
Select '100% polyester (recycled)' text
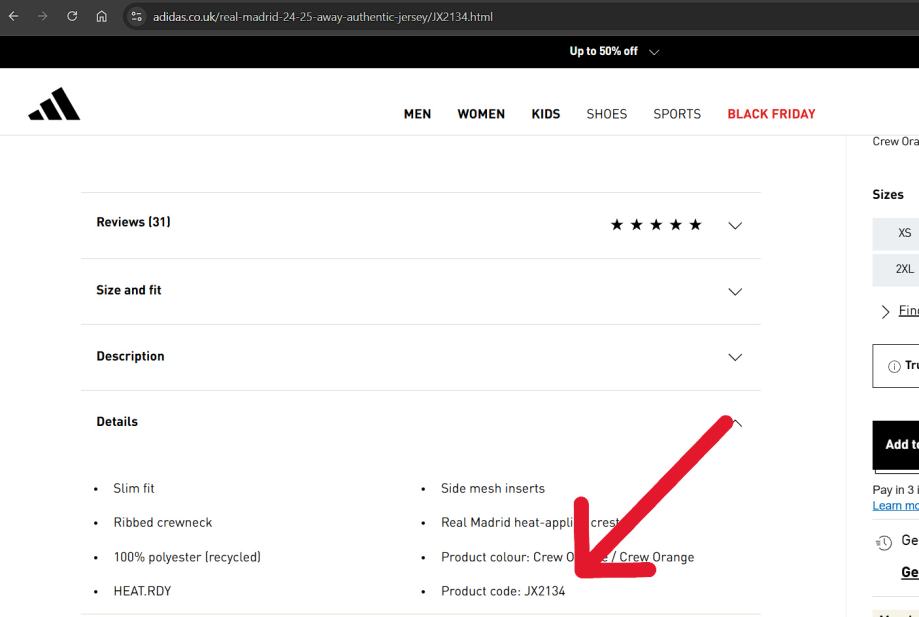[x=187, y=557]
